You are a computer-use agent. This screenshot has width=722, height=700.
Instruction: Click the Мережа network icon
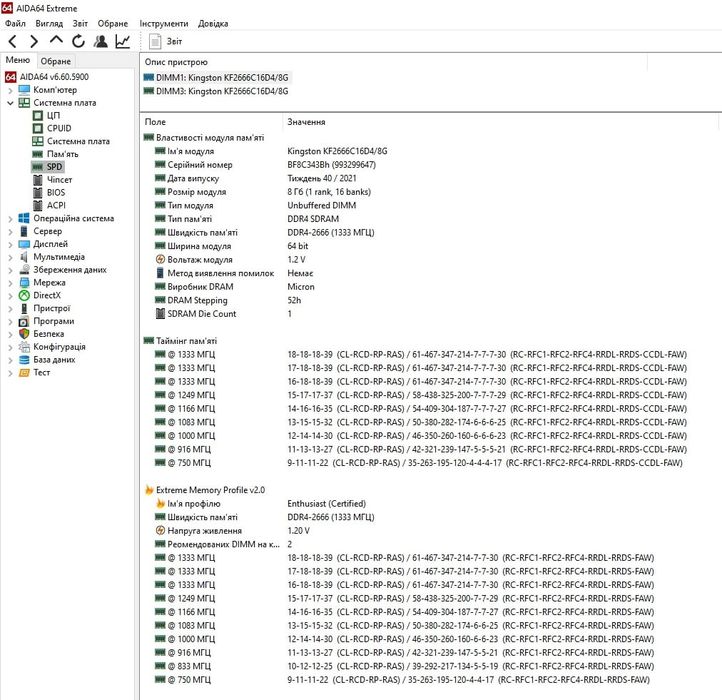point(24,283)
